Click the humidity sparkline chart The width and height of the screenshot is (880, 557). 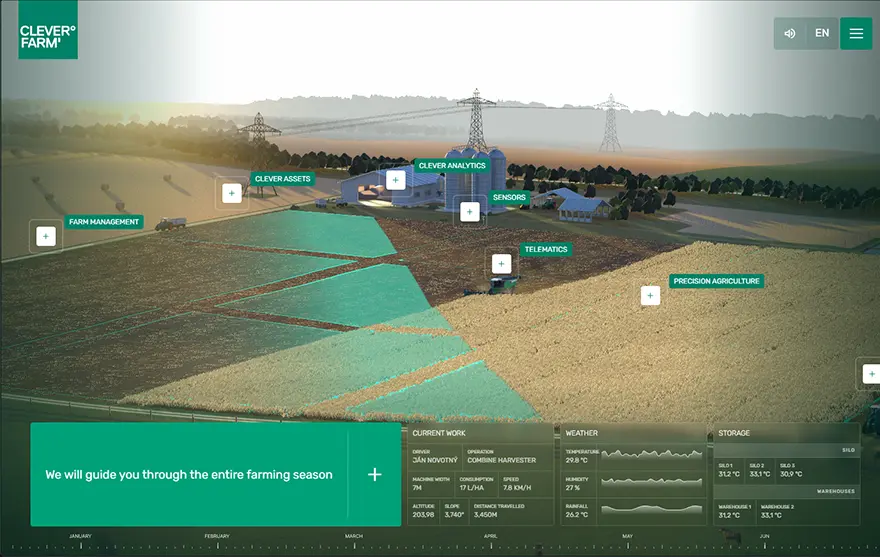(x=652, y=481)
